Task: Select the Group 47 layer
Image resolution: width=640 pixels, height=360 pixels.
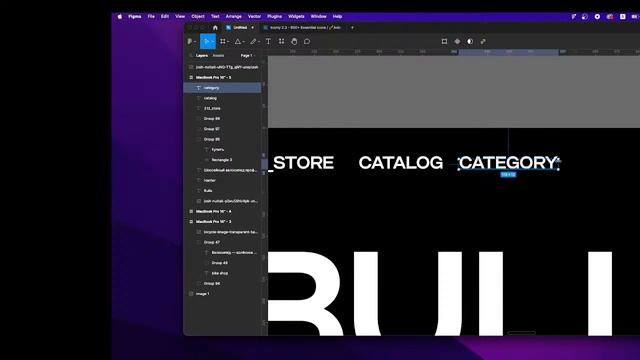Action: (222, 242)
